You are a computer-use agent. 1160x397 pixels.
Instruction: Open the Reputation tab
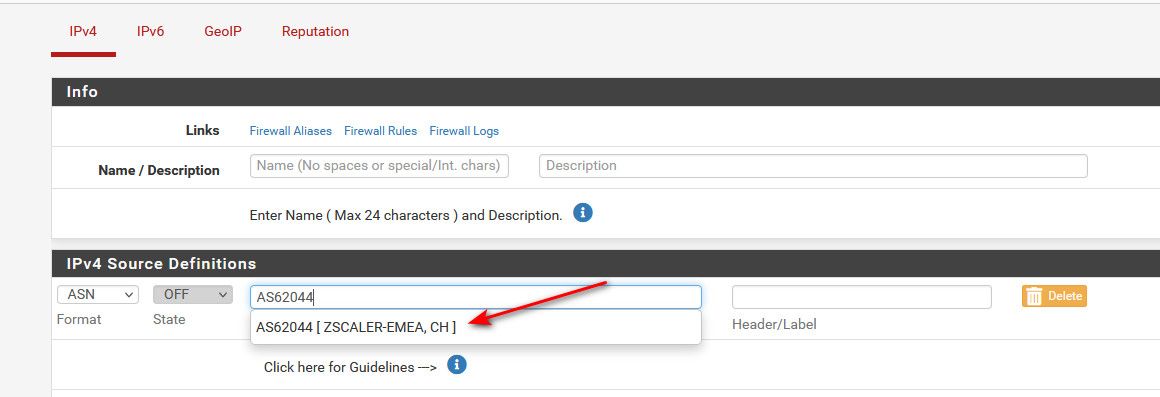pyautogui.click(x=315, y=32)
